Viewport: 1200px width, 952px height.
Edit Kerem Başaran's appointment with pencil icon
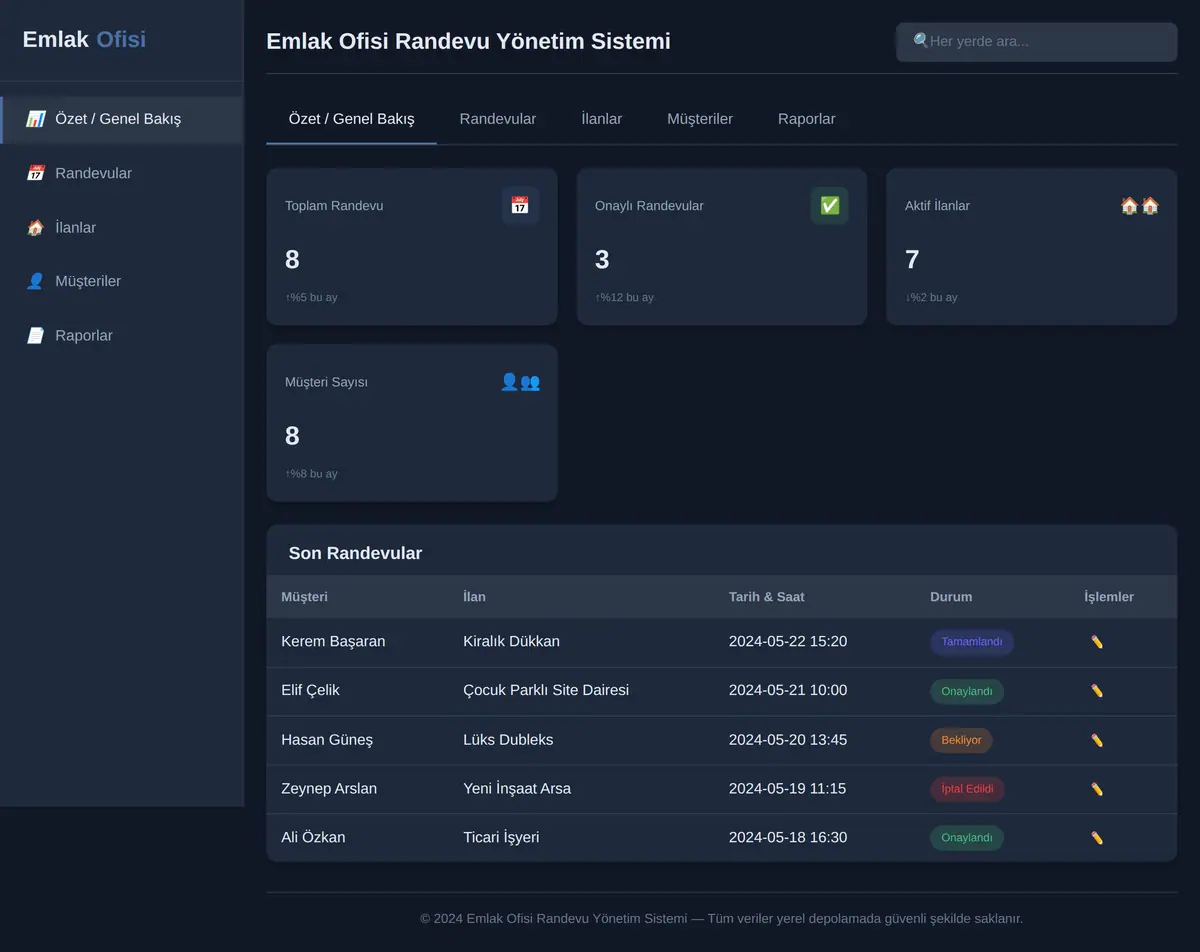point(1097,642)
